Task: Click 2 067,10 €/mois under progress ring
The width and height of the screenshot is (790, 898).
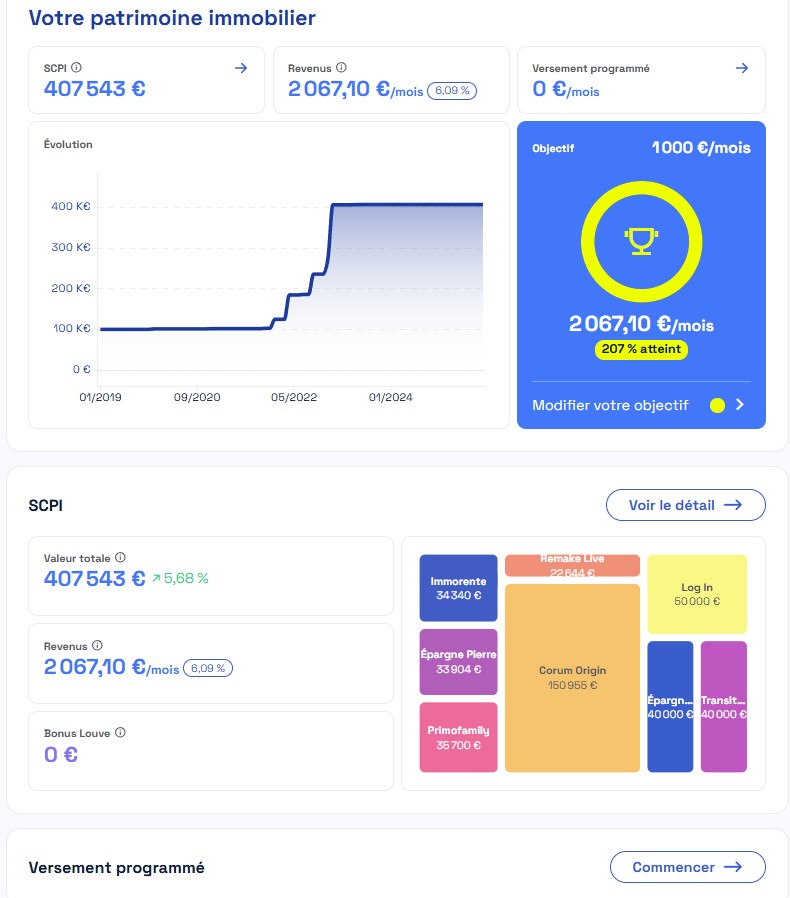Action: pyautogui.click(x=641, y=324)
